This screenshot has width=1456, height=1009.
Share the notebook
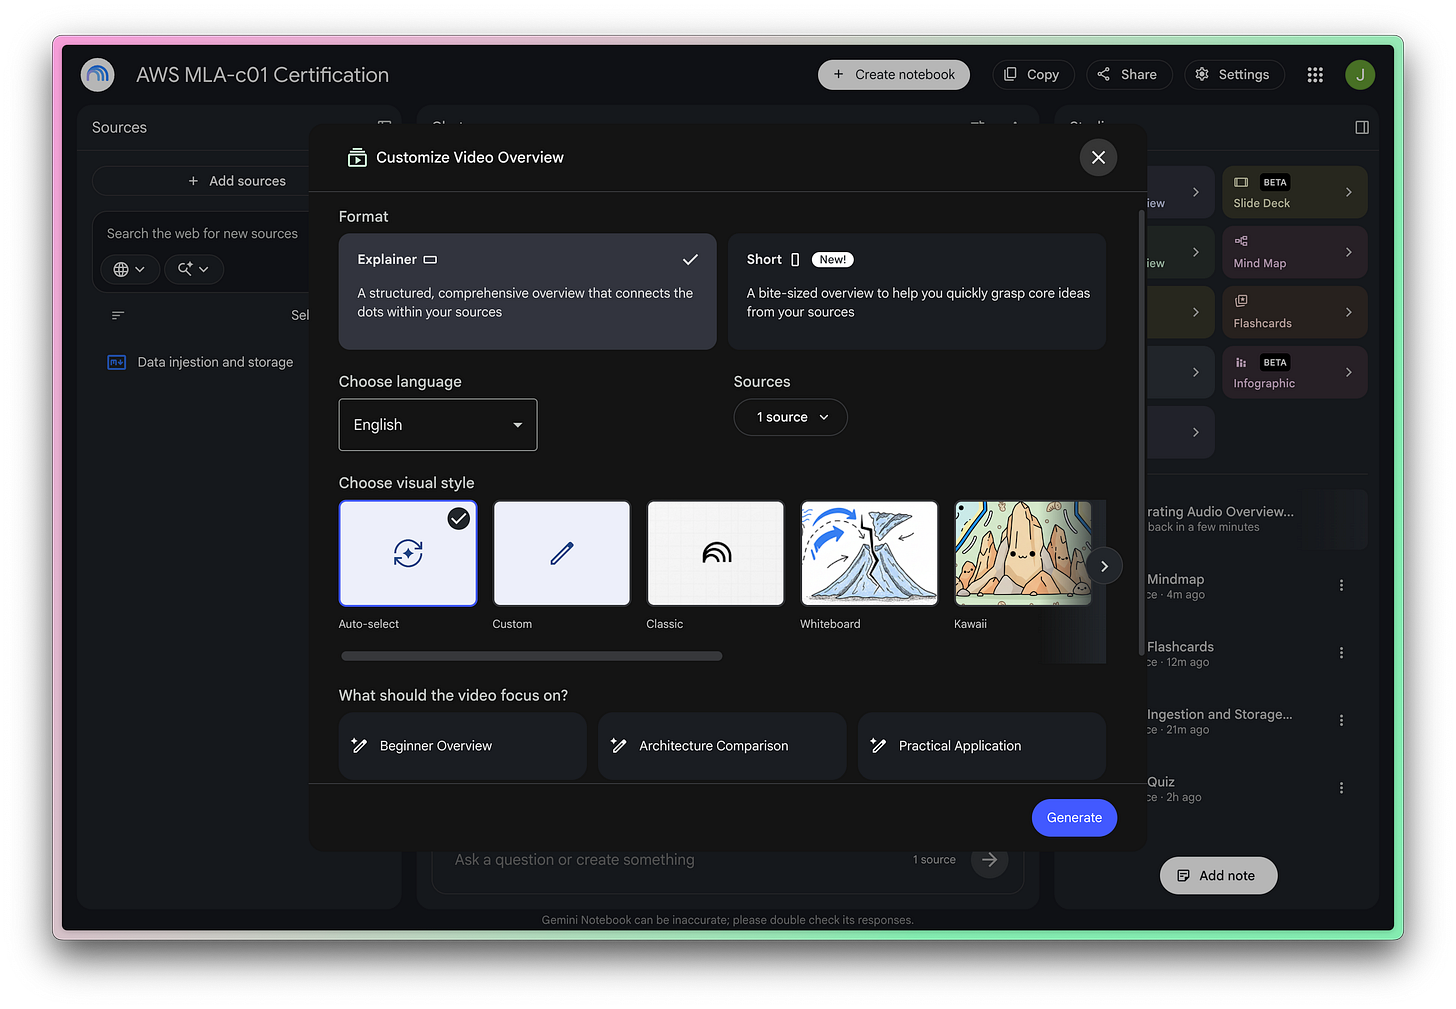tap(1129, 75)
